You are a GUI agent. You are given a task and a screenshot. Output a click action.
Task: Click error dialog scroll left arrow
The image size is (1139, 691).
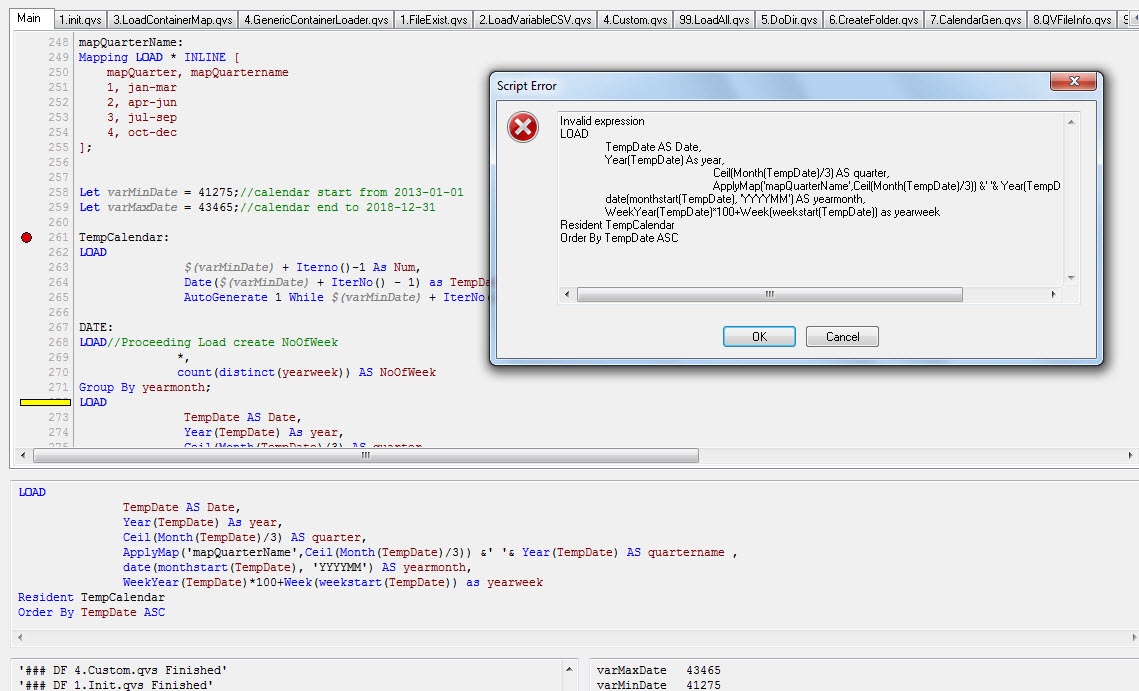[567, 294]
